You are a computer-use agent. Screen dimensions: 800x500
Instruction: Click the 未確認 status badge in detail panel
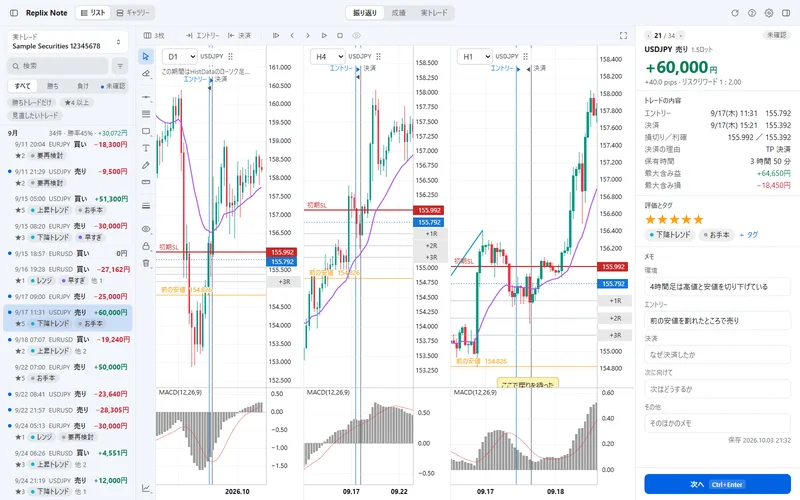pos(777,35)
